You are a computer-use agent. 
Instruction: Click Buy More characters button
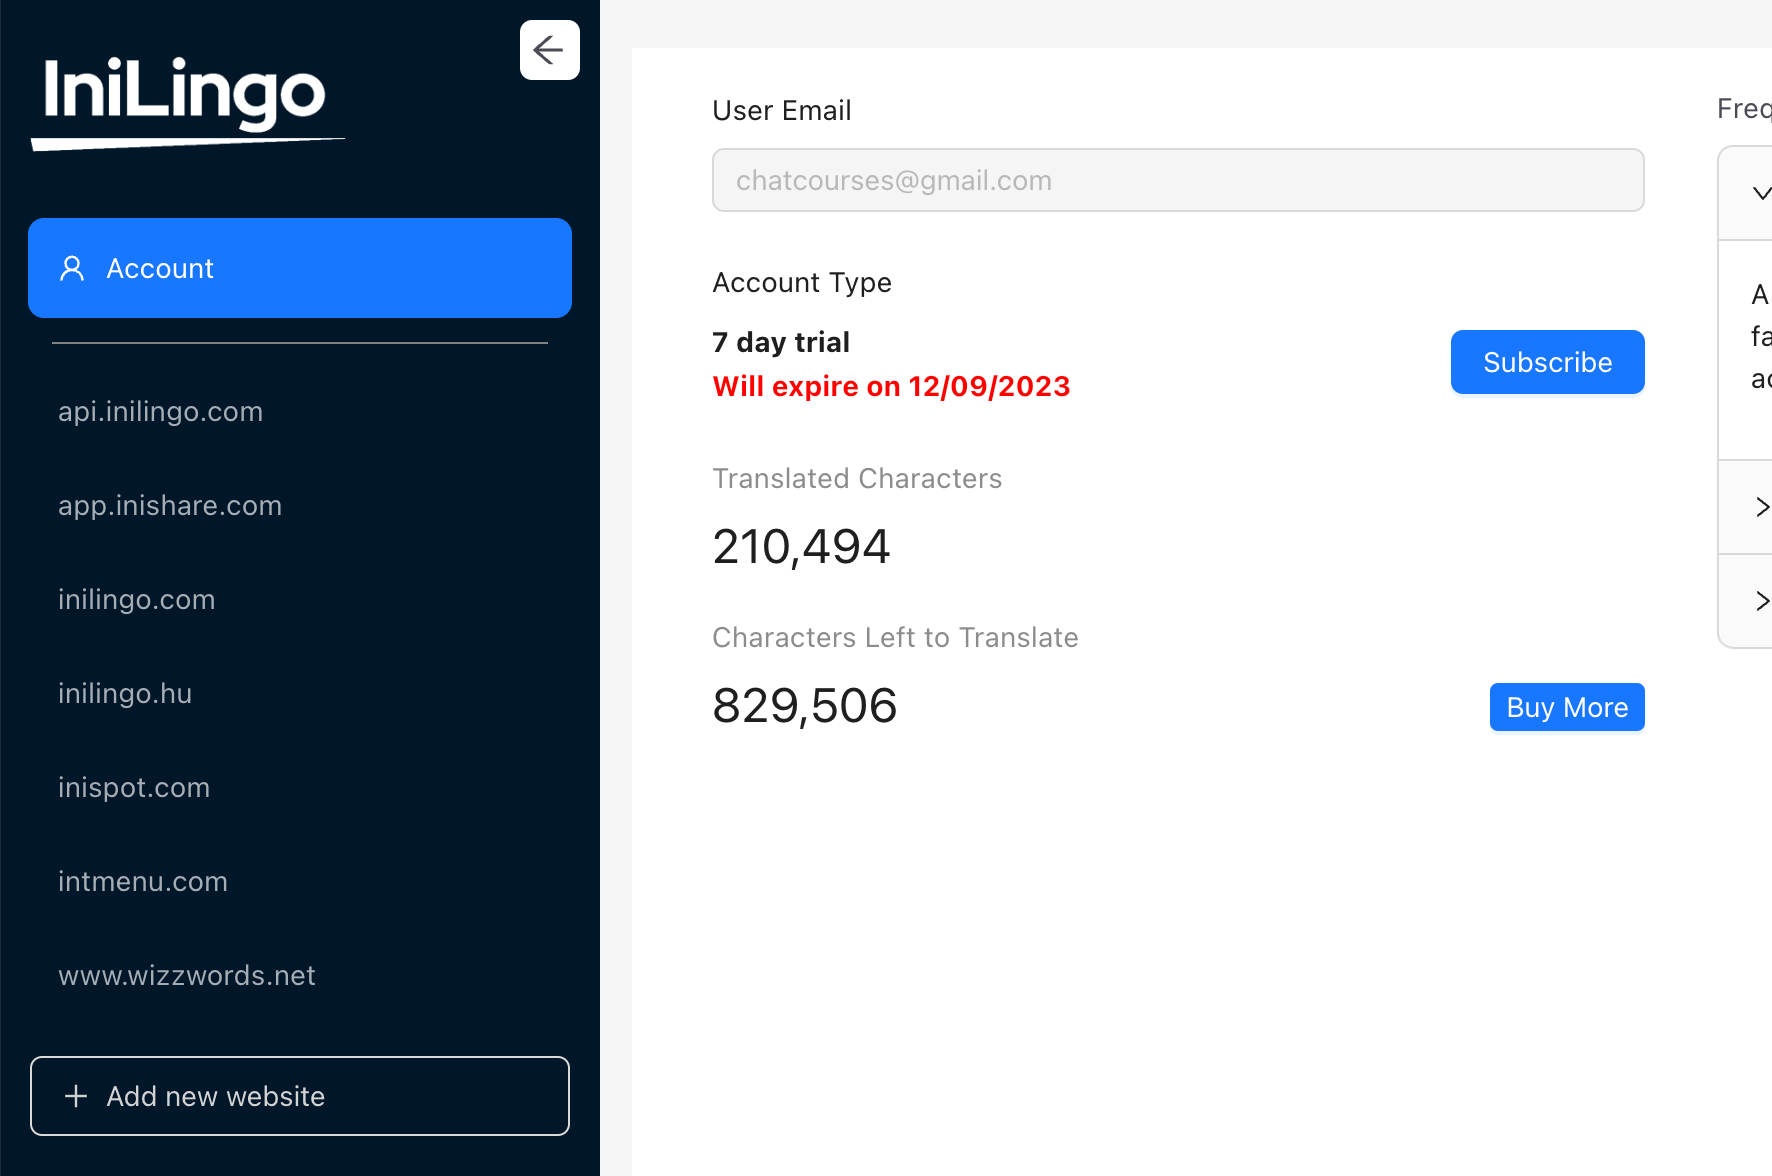(x=1567, y=707)
